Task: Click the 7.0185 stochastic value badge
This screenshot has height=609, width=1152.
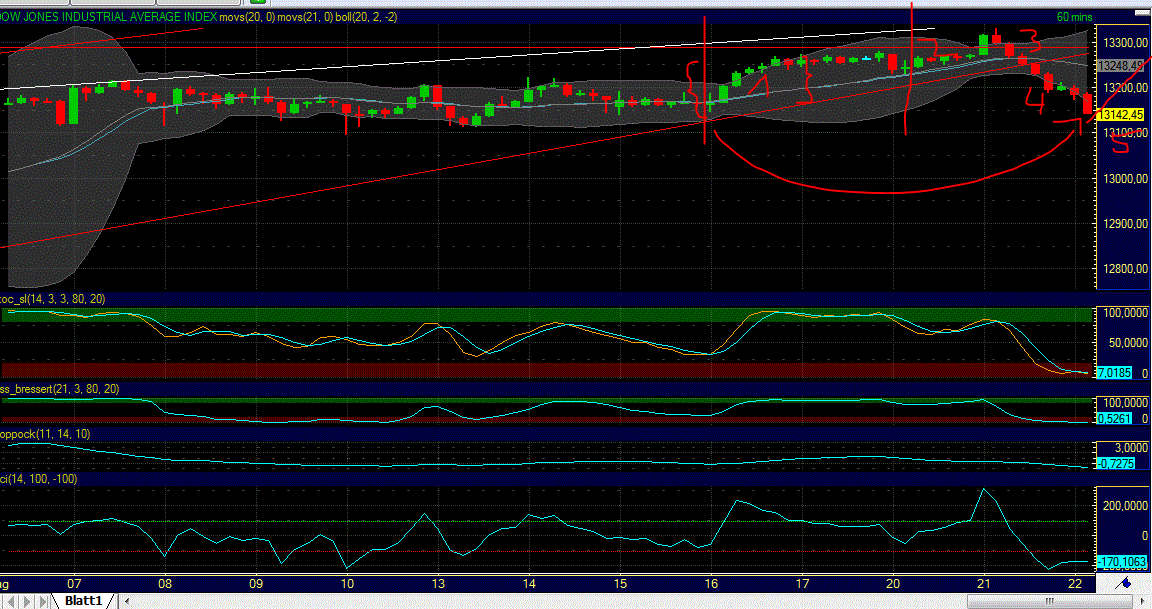Action: (1113, 372)
